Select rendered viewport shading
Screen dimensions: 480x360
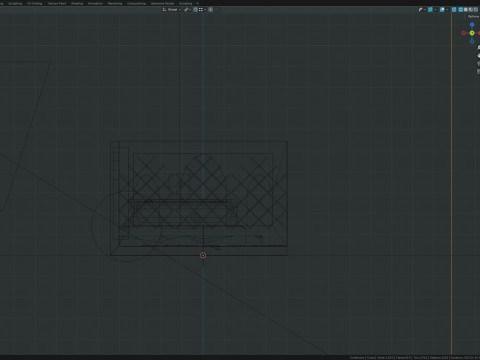(x=476, y=10)
